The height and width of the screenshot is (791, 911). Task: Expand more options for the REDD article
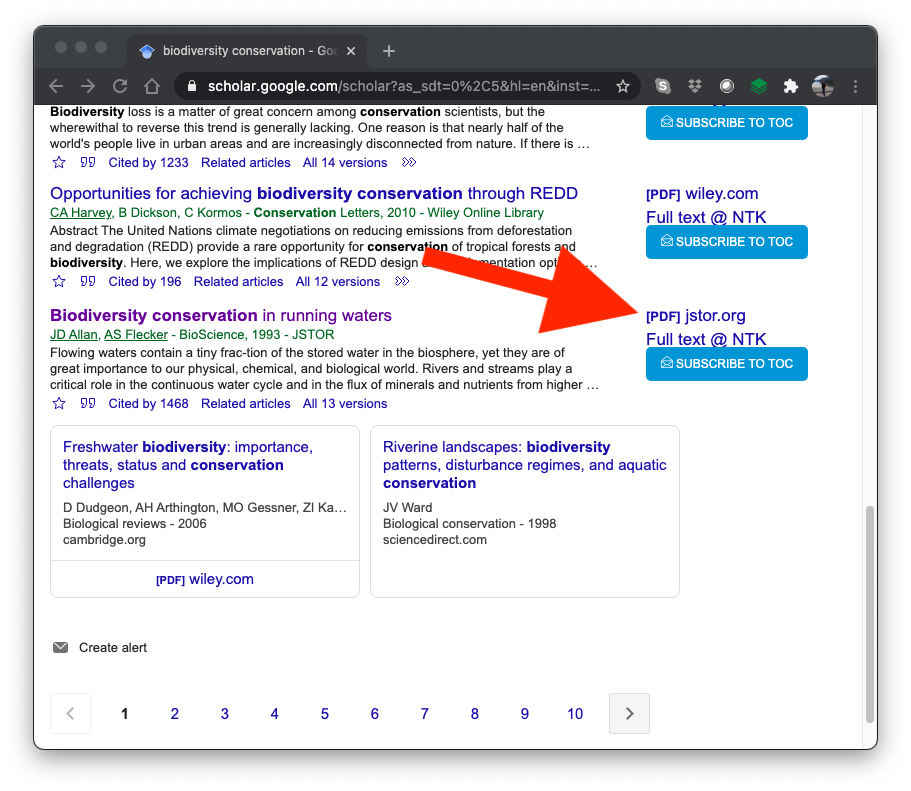[x=402, y=281]
